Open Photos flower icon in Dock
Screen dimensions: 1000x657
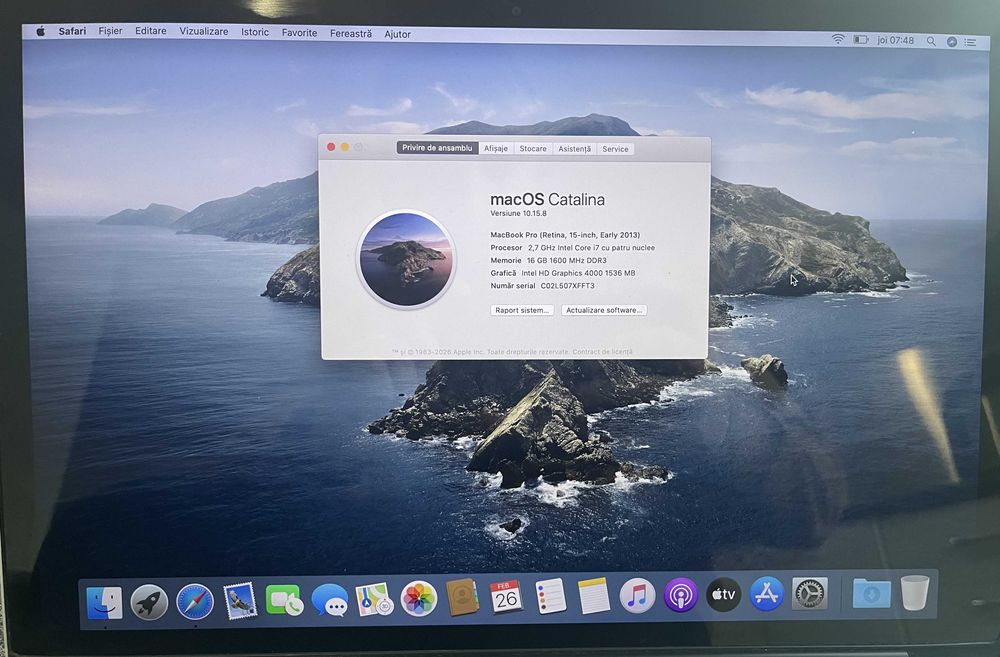tap(419, 598)
